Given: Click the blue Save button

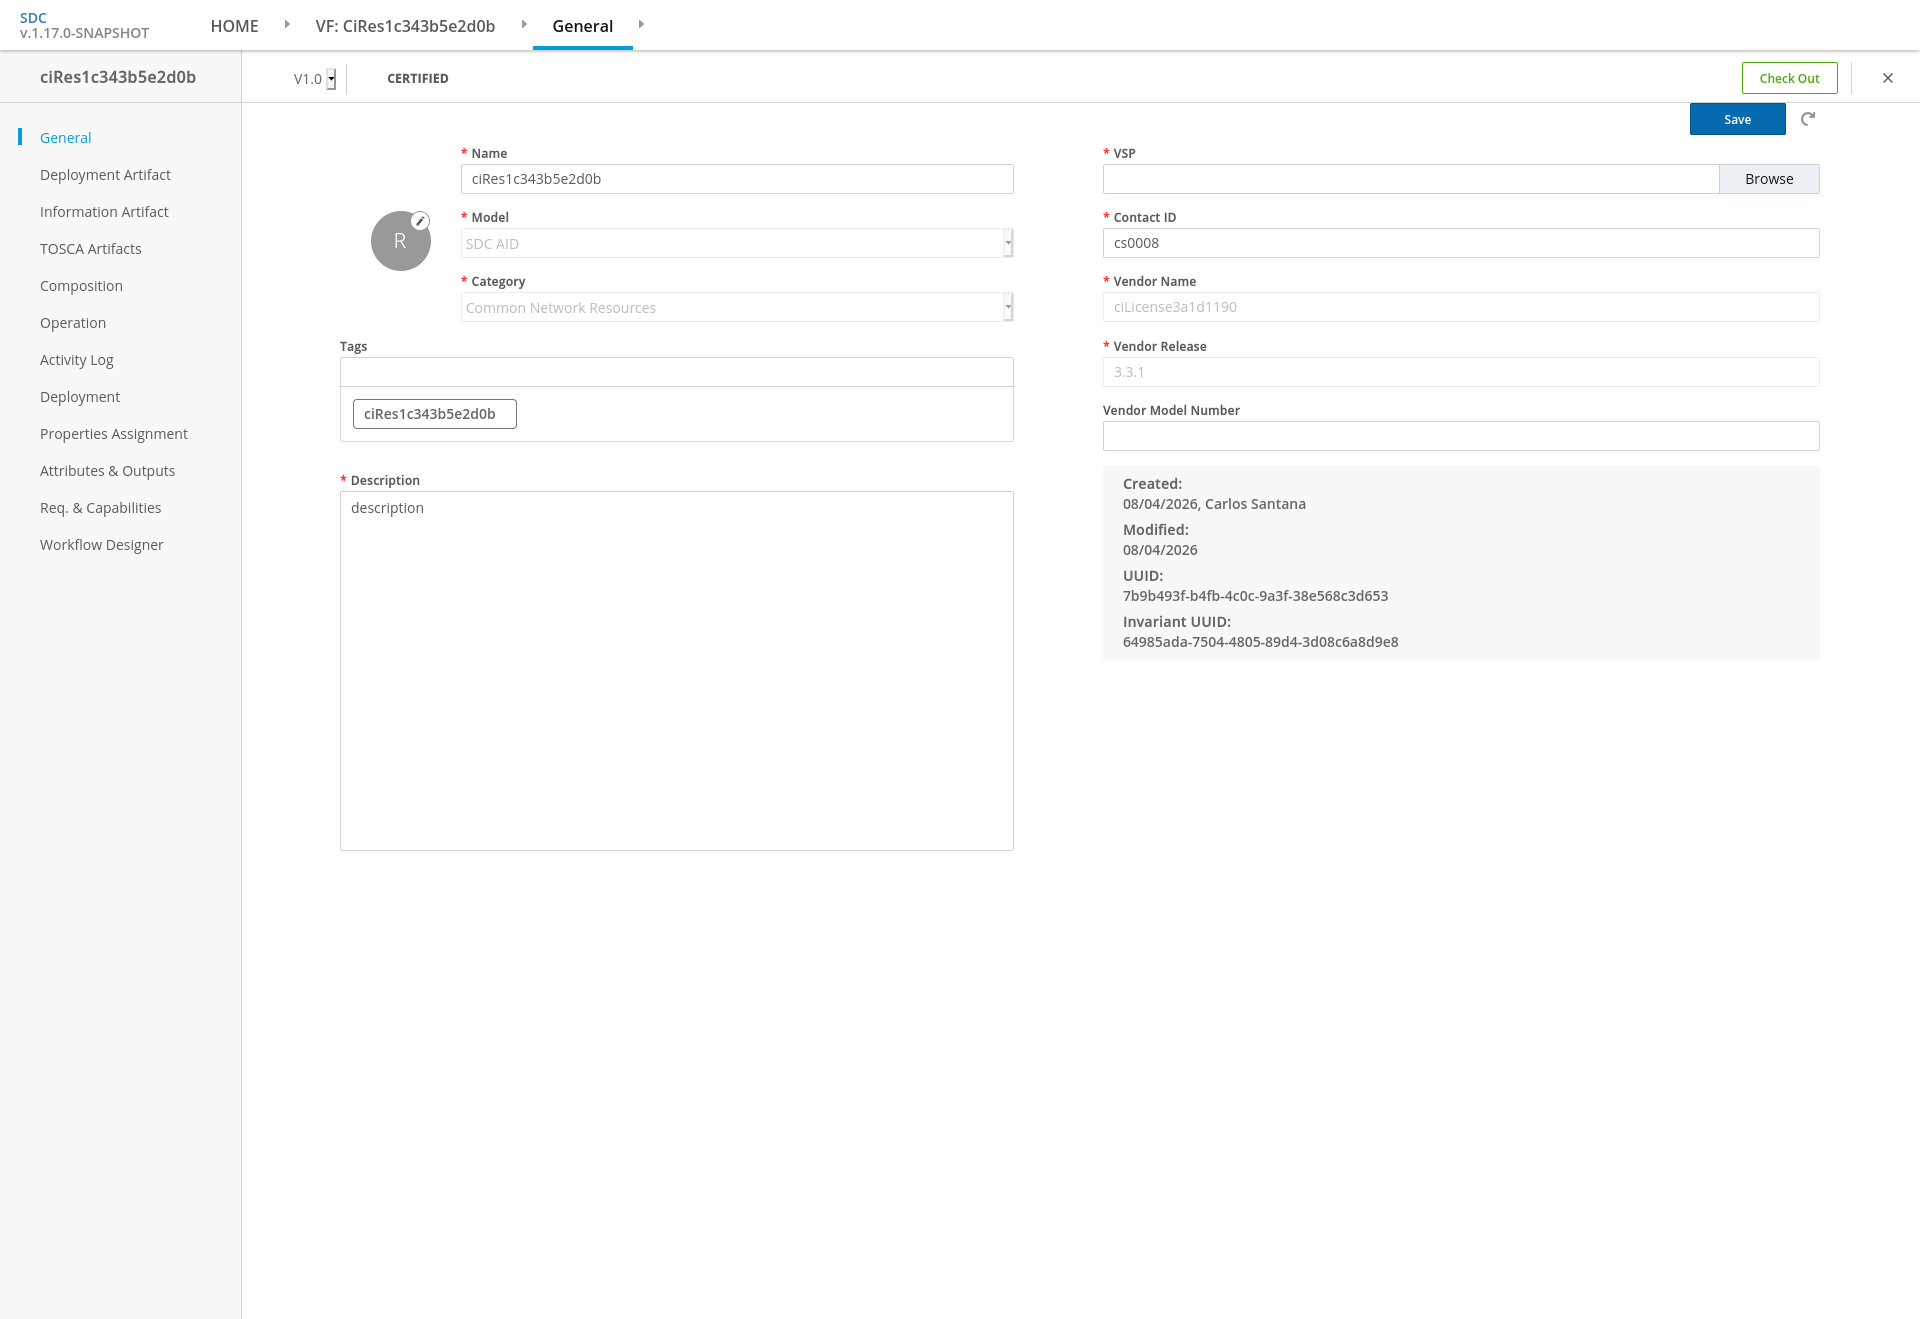Looking at the screenshot, I should coord(1737,119).
